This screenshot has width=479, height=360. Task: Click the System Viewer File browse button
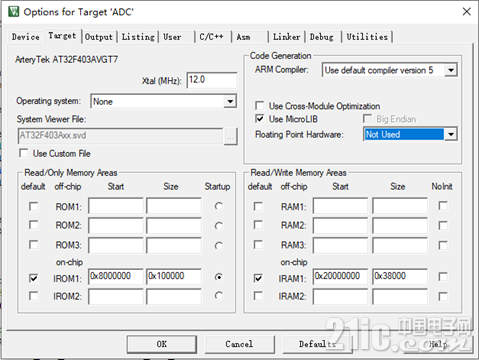pyautogui.click(x=230, y=136)
